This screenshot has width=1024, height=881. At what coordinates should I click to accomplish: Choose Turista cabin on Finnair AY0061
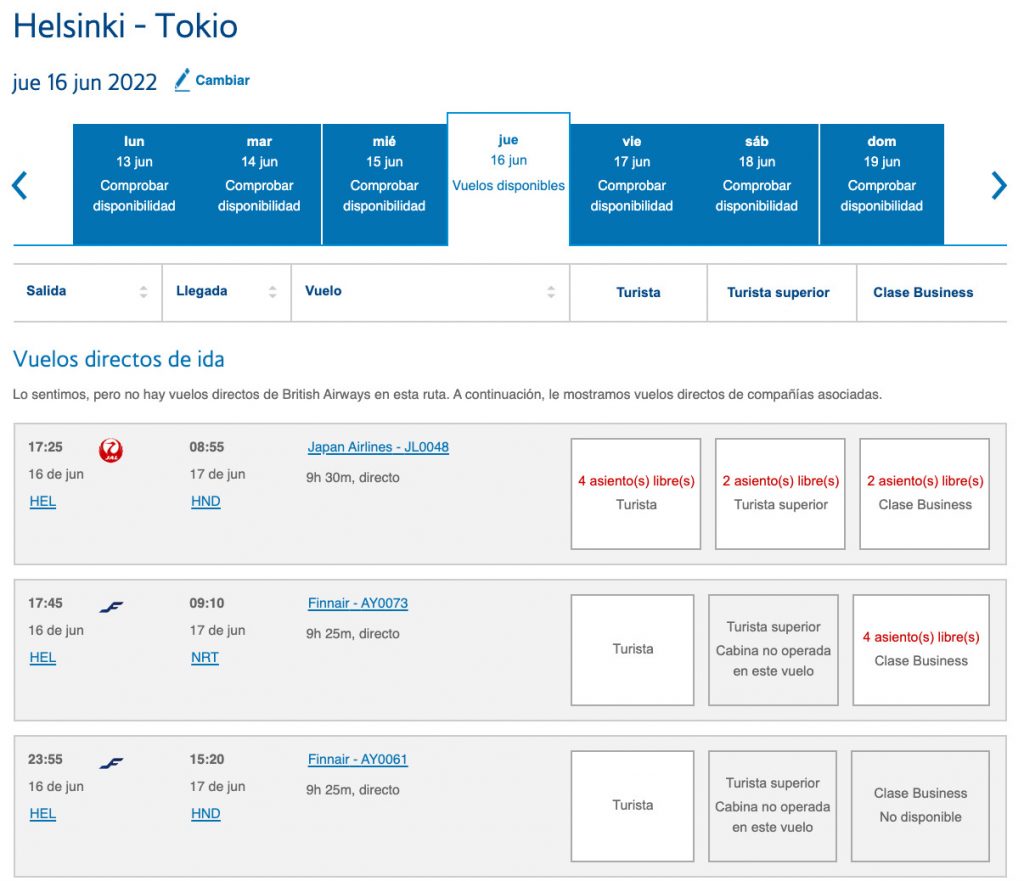pyautogui.click(x=633, y=806)
